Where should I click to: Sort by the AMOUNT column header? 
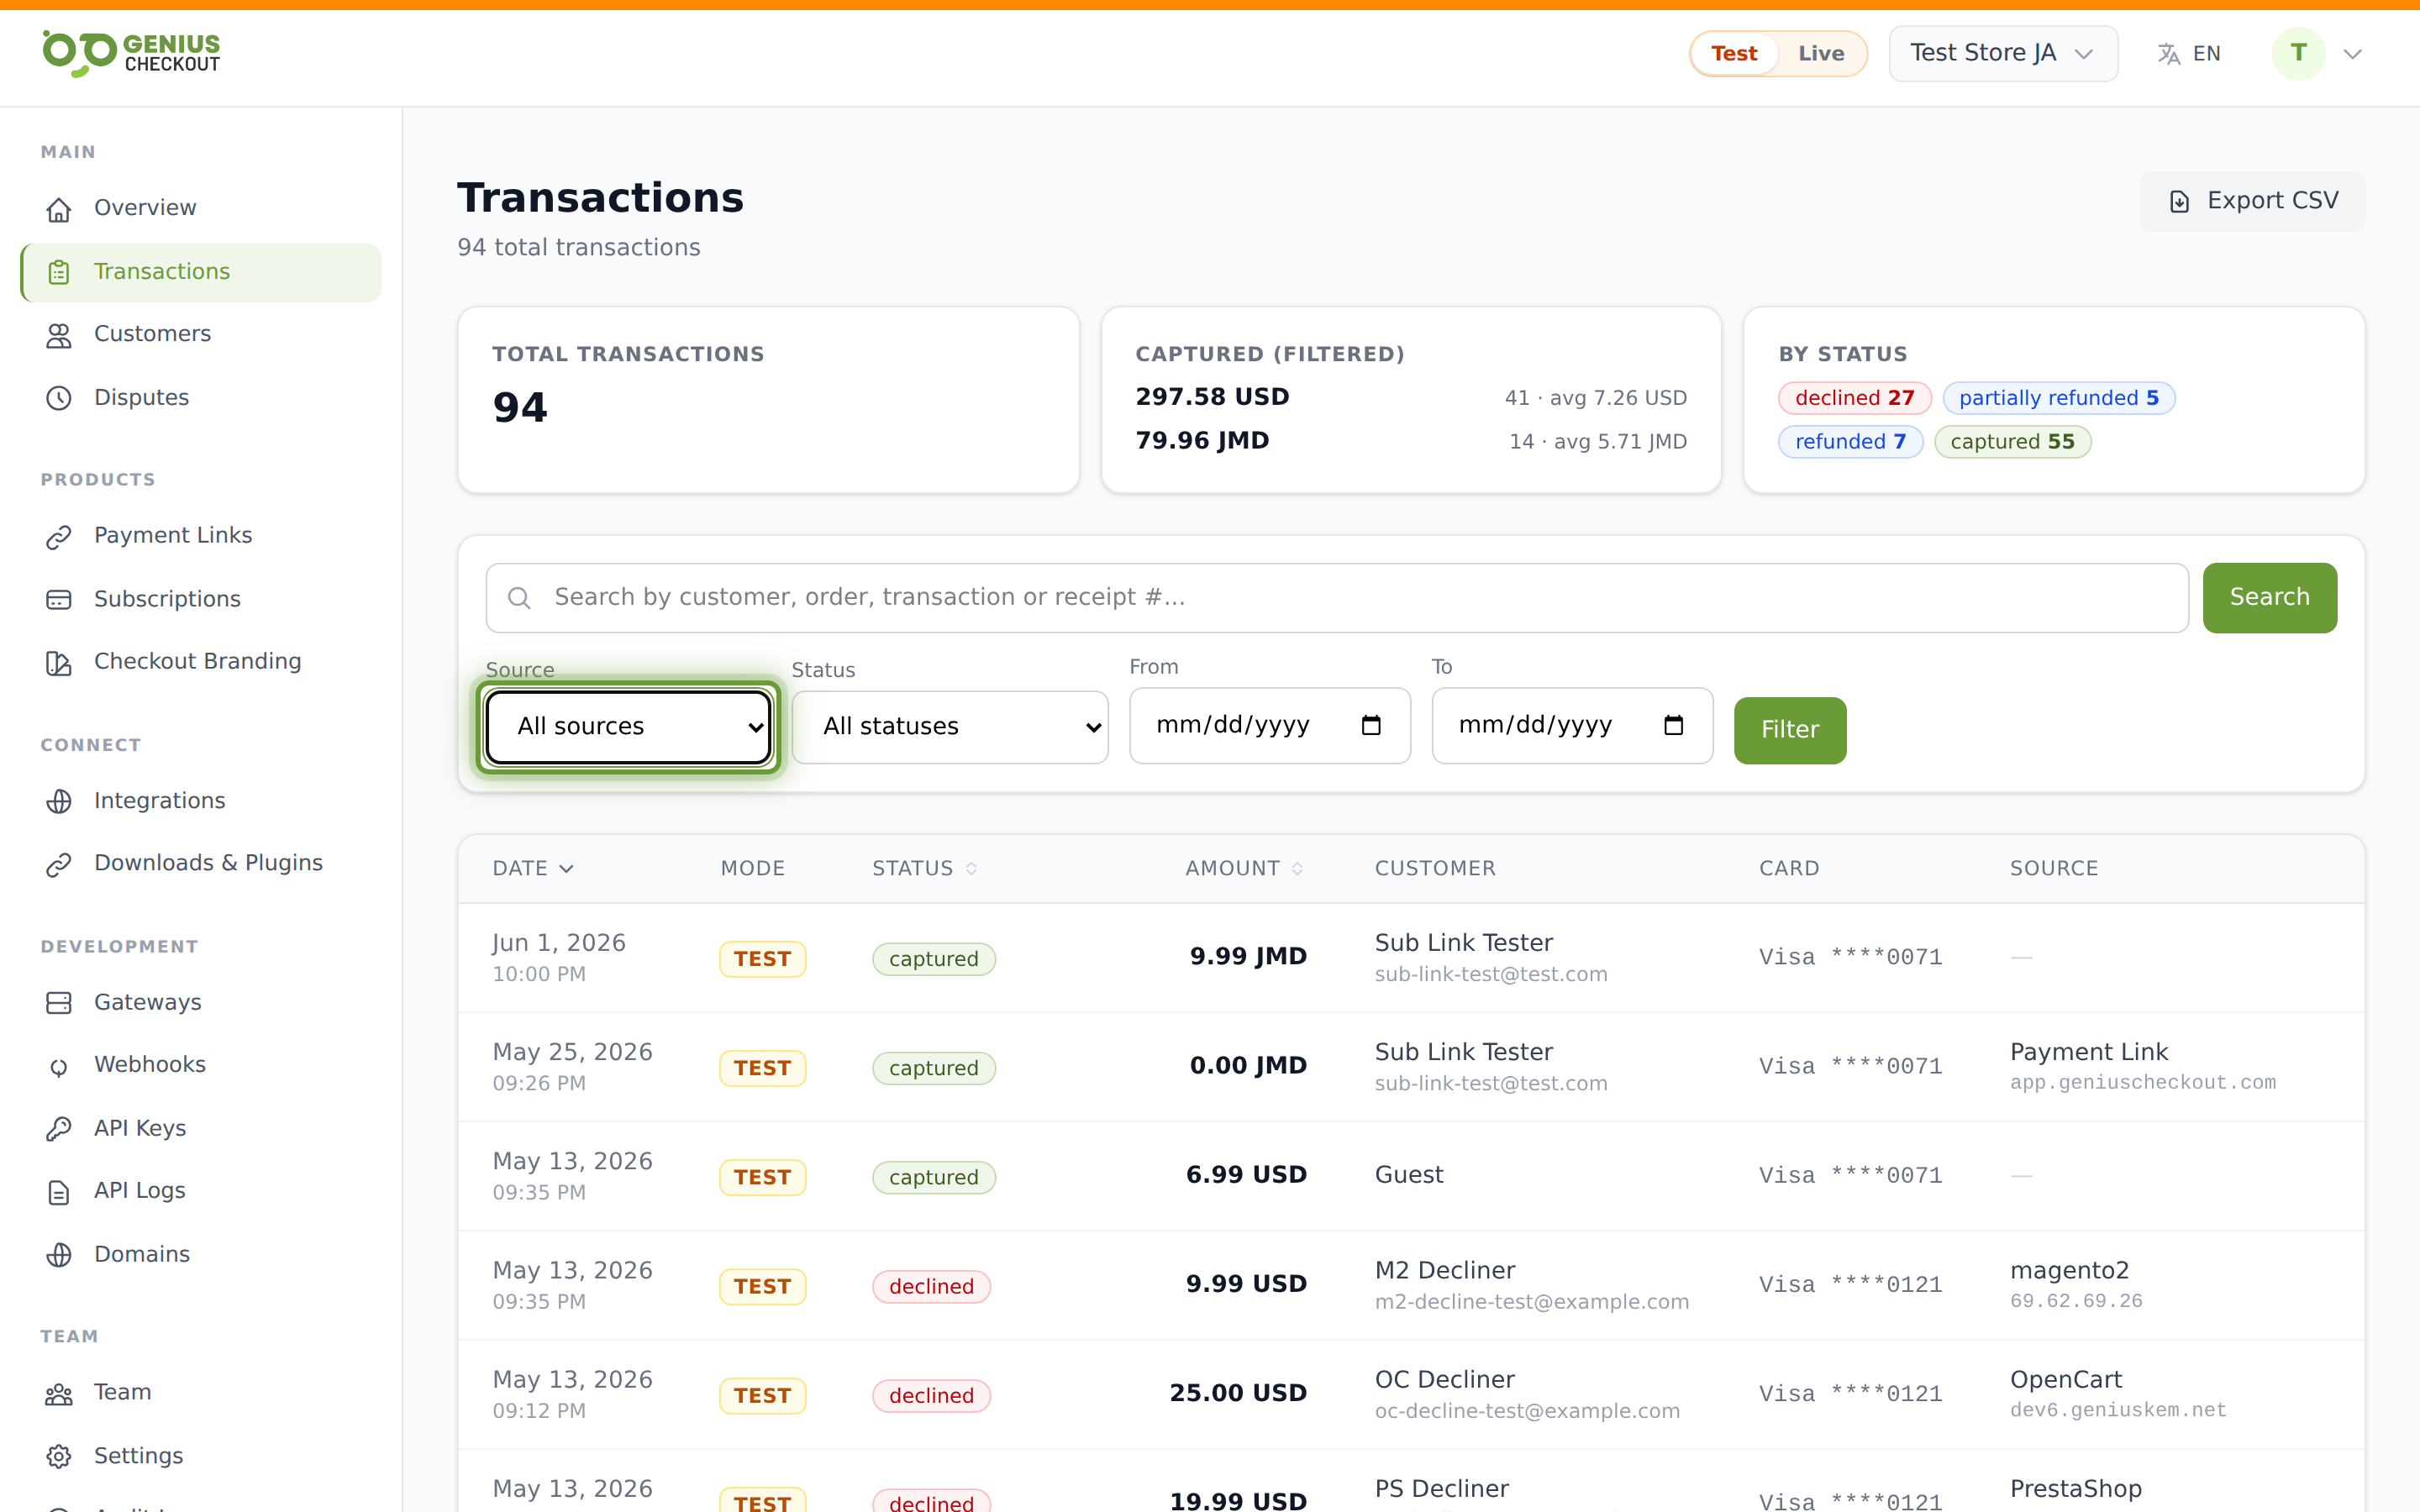(x=1244, y=868)
